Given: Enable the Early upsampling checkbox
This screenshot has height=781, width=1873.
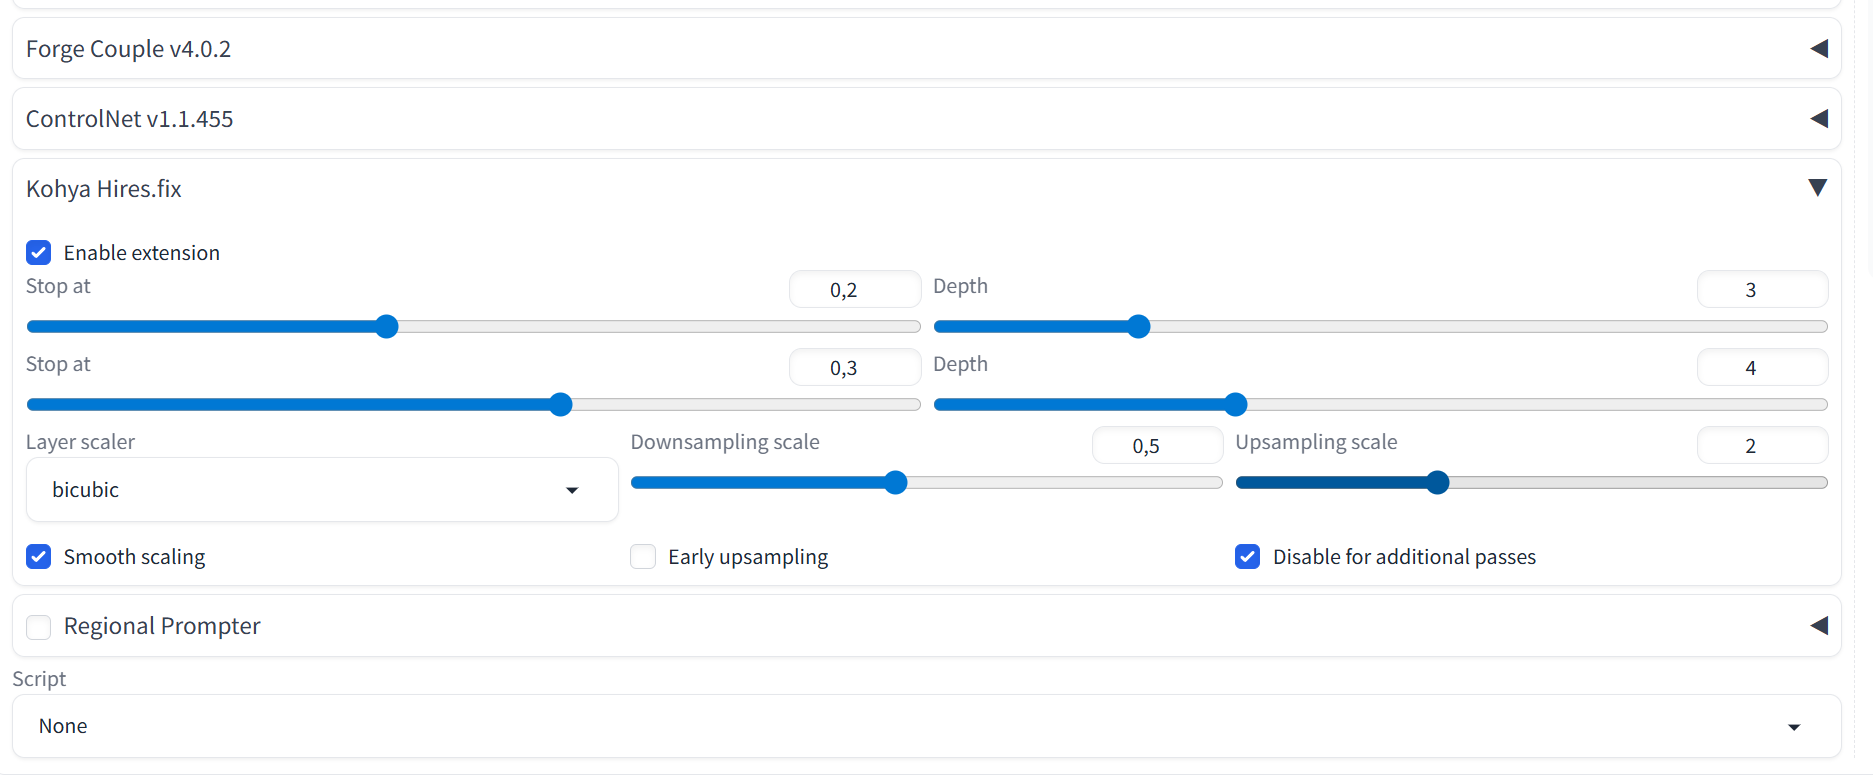Looking at the screenshot, I should (643, 557).
